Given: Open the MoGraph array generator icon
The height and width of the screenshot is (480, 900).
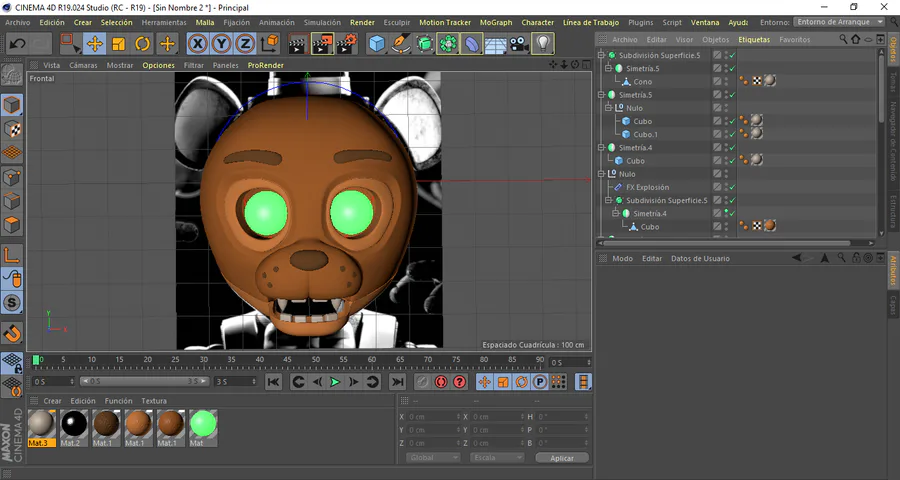Looking at the screenshot, I should (x=448, y=44).
